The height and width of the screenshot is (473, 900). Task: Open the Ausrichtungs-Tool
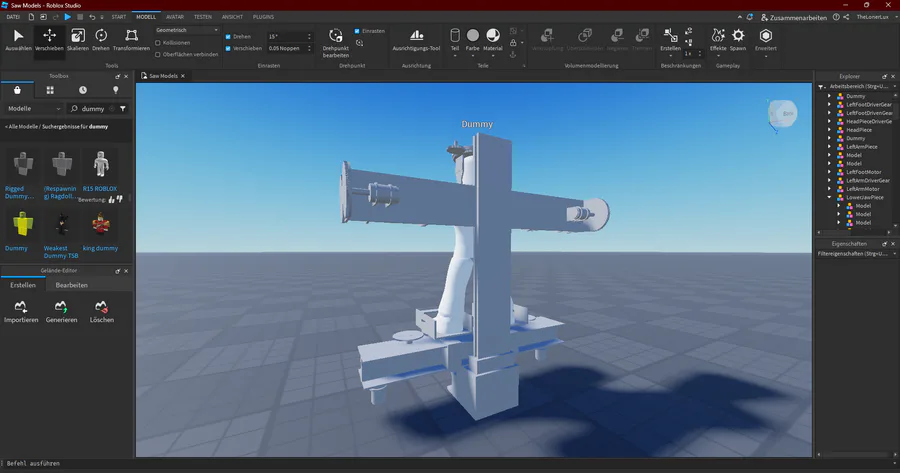tap(416, 40)
